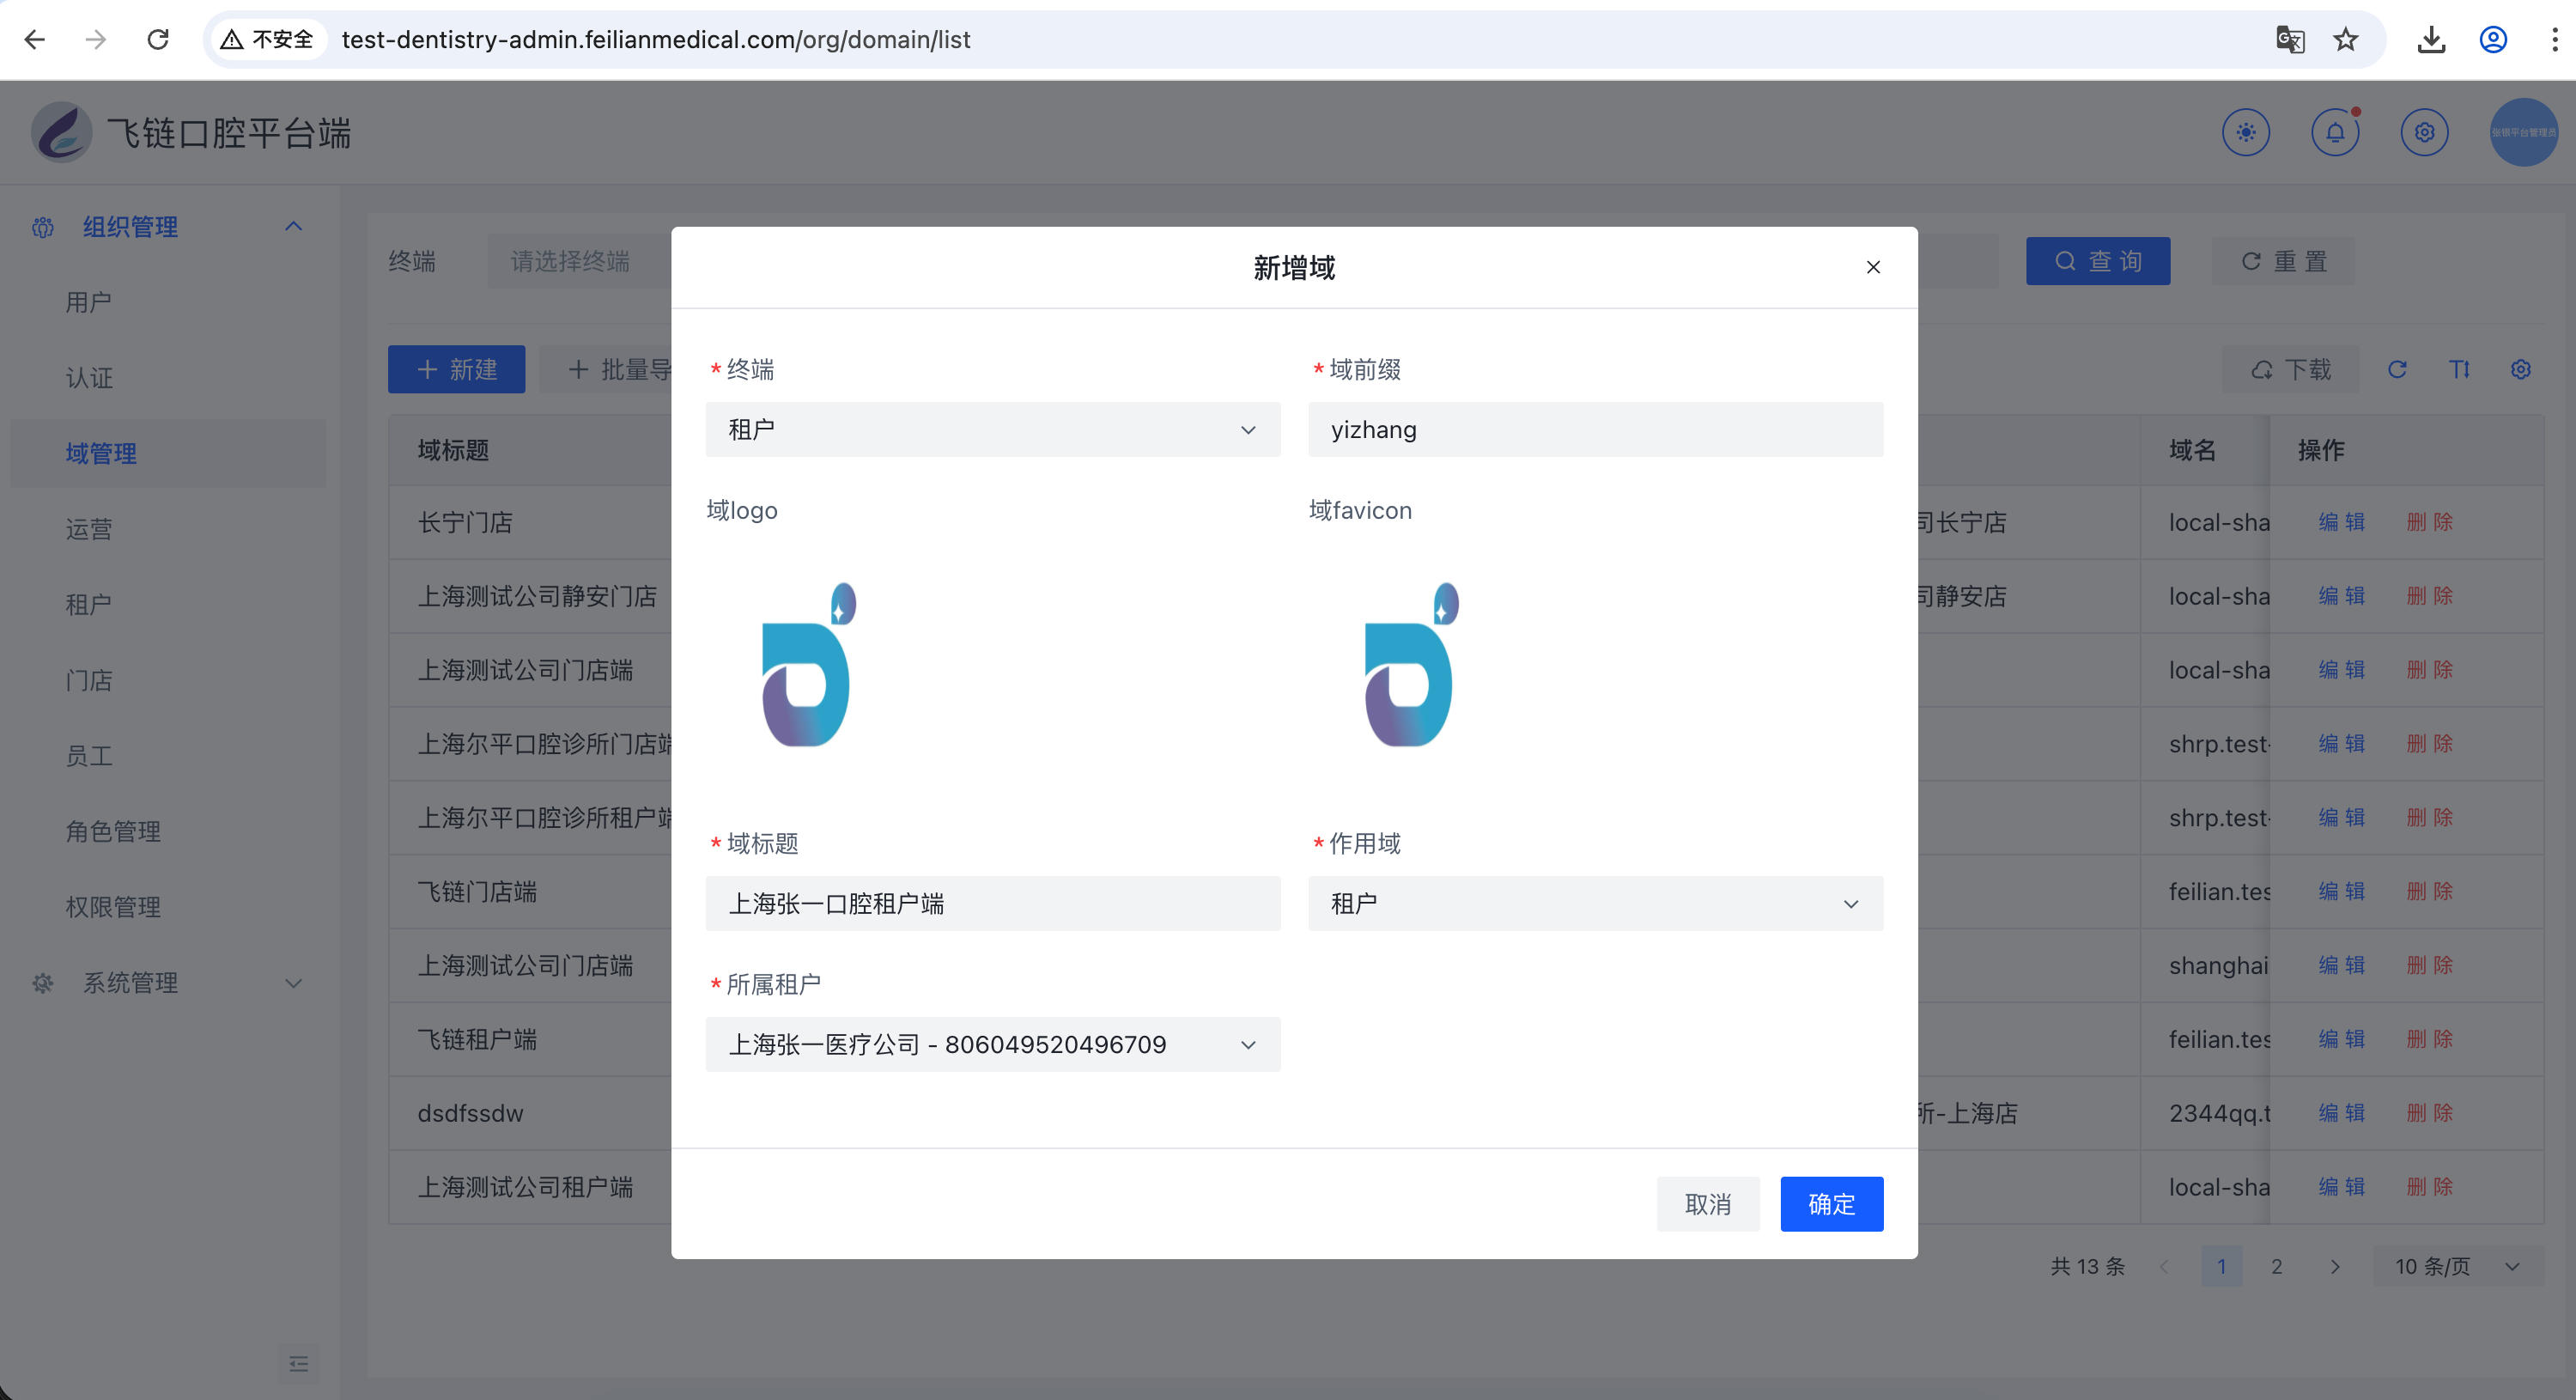2576x1400 pixels.
Task: Open table column settings gear
Action: (2520, 370)
